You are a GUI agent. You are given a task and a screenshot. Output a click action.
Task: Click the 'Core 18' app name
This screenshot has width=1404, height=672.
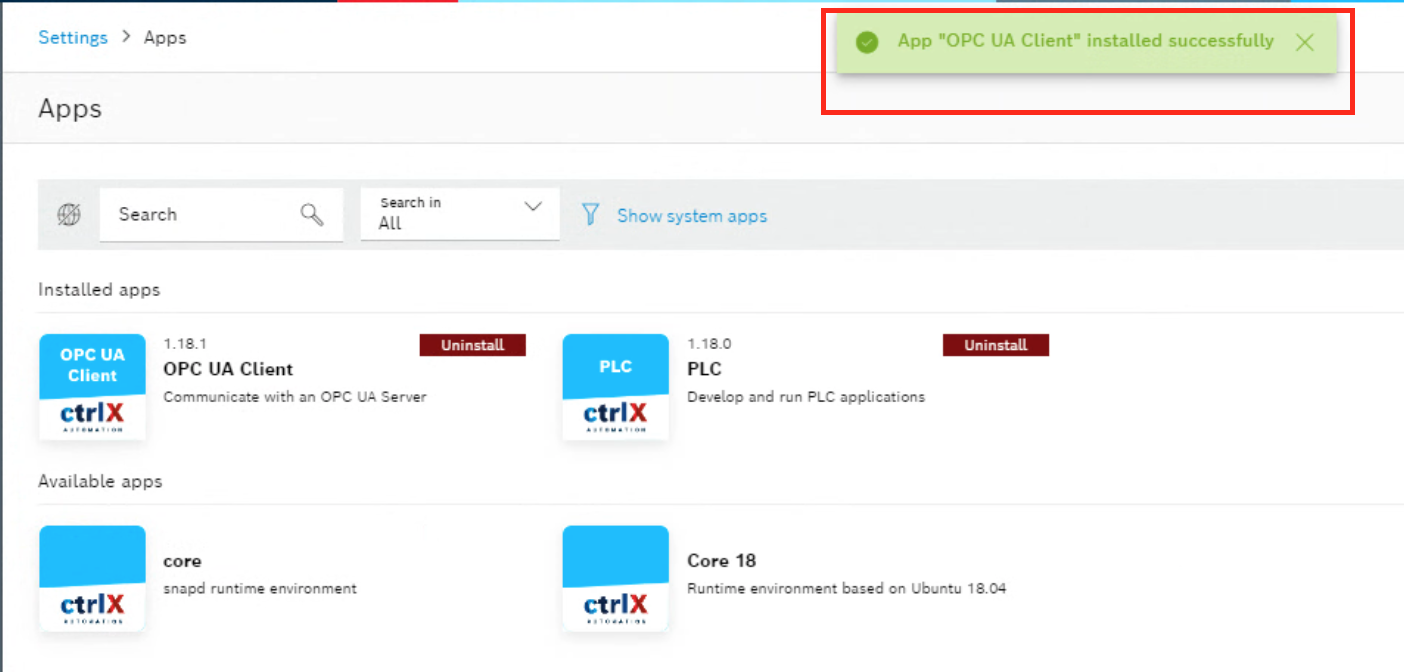click(x=721, y=561)
